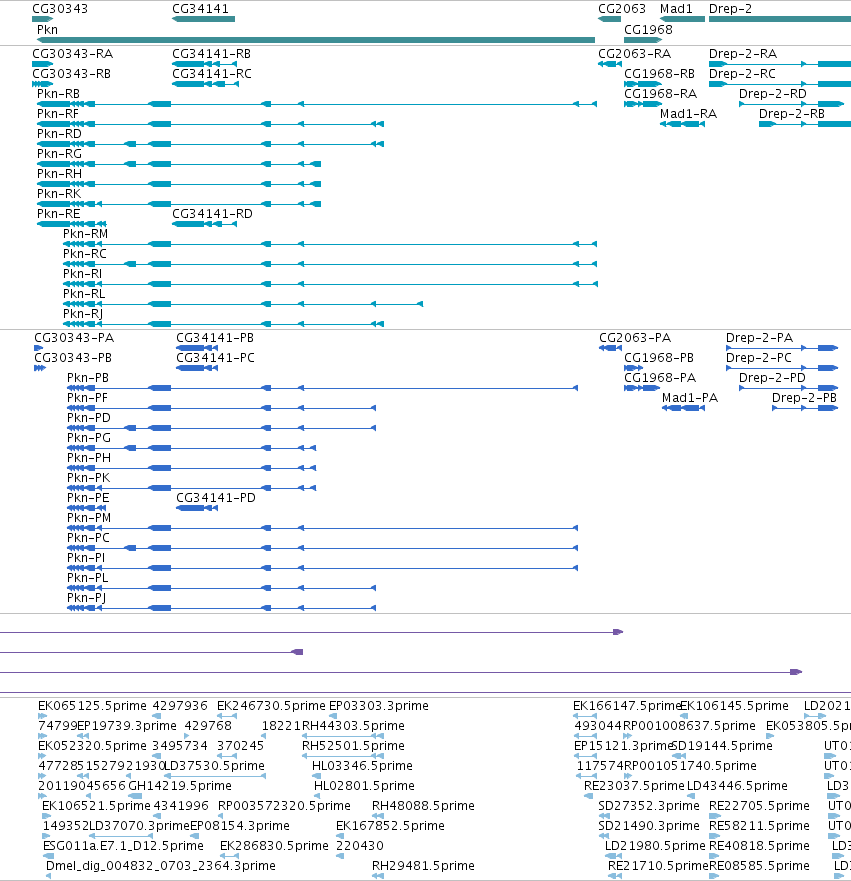
Task: Select transcript Pkn-RM
Action: point(330,244)
